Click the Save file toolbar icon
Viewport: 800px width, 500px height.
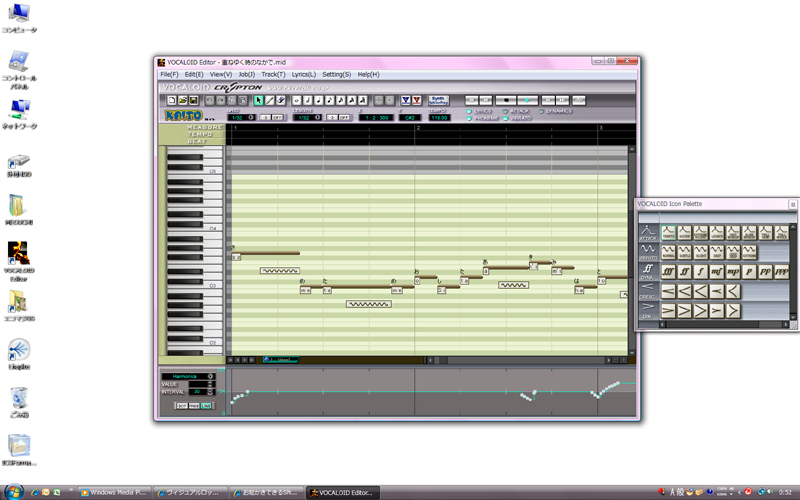click(192, 100)
